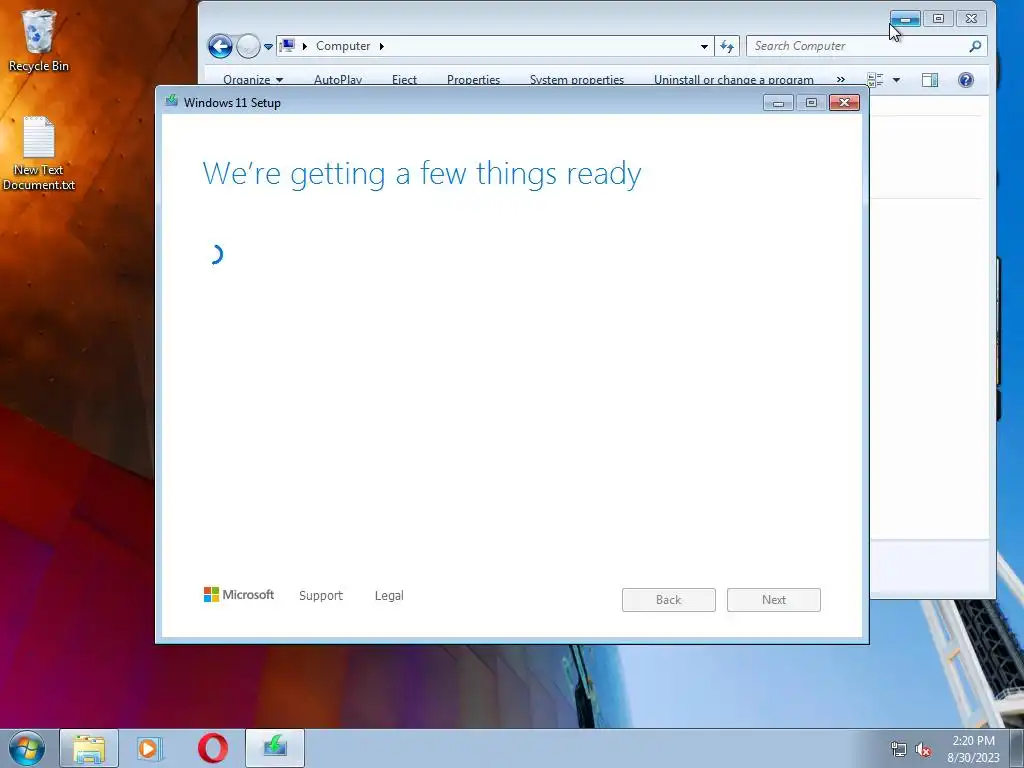Click the change view icon in Explorer
Screen dimensions: 1024x768
click(x=875, y=80)
